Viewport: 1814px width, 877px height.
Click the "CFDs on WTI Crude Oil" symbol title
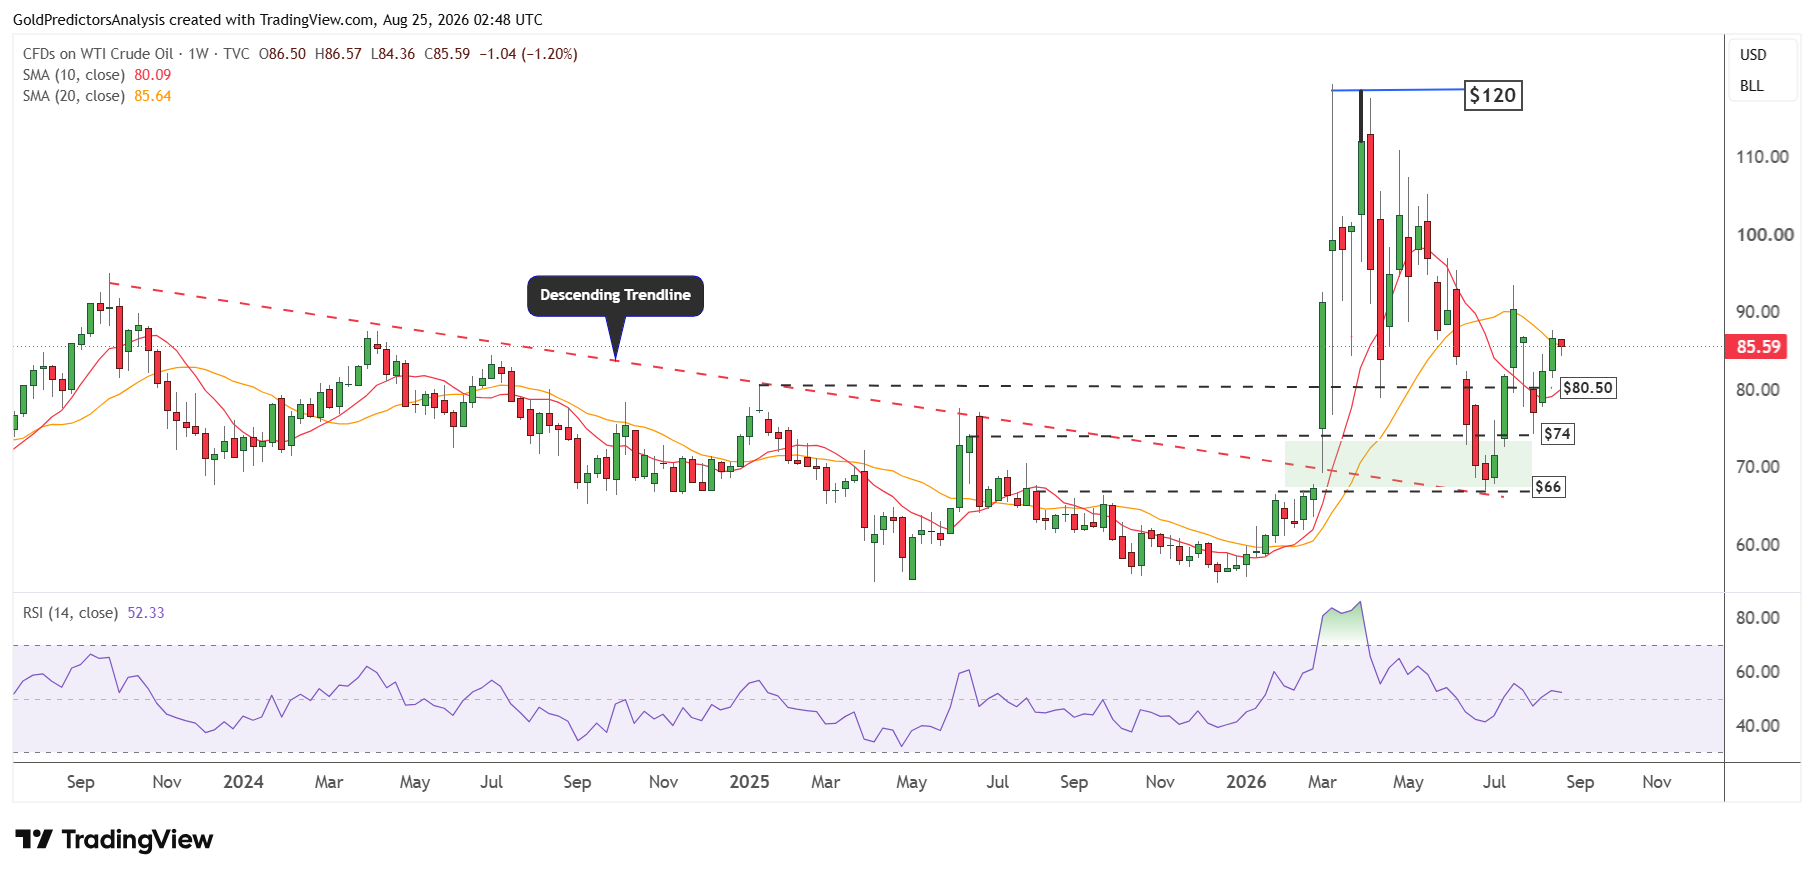click(x=98, y=54)
